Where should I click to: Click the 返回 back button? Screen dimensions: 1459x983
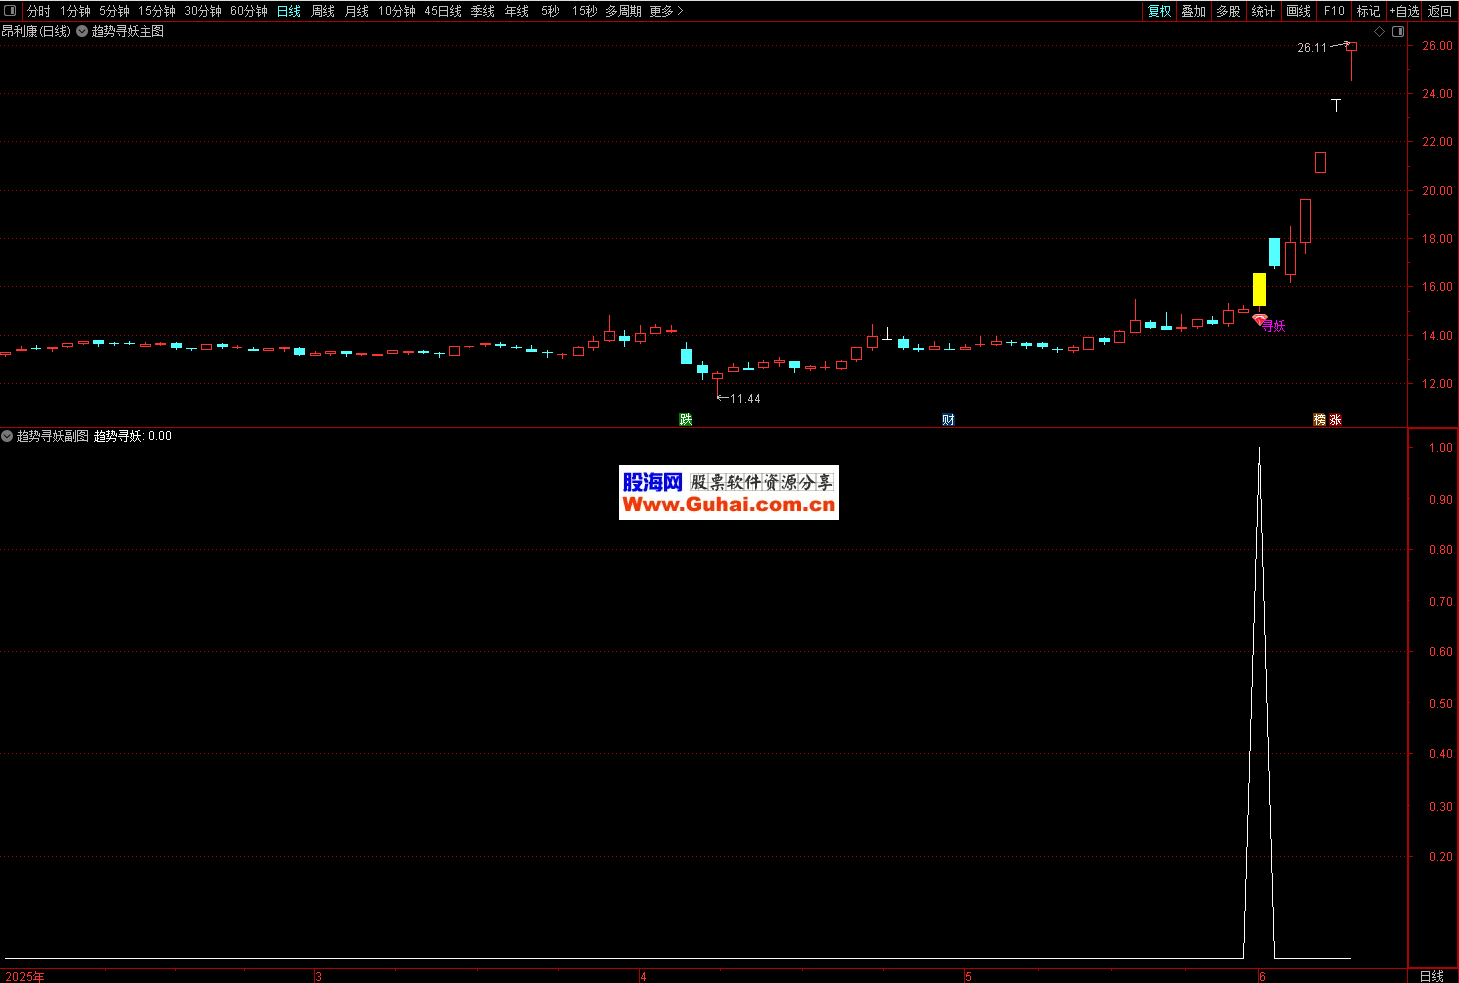(x=1440, y=11)
